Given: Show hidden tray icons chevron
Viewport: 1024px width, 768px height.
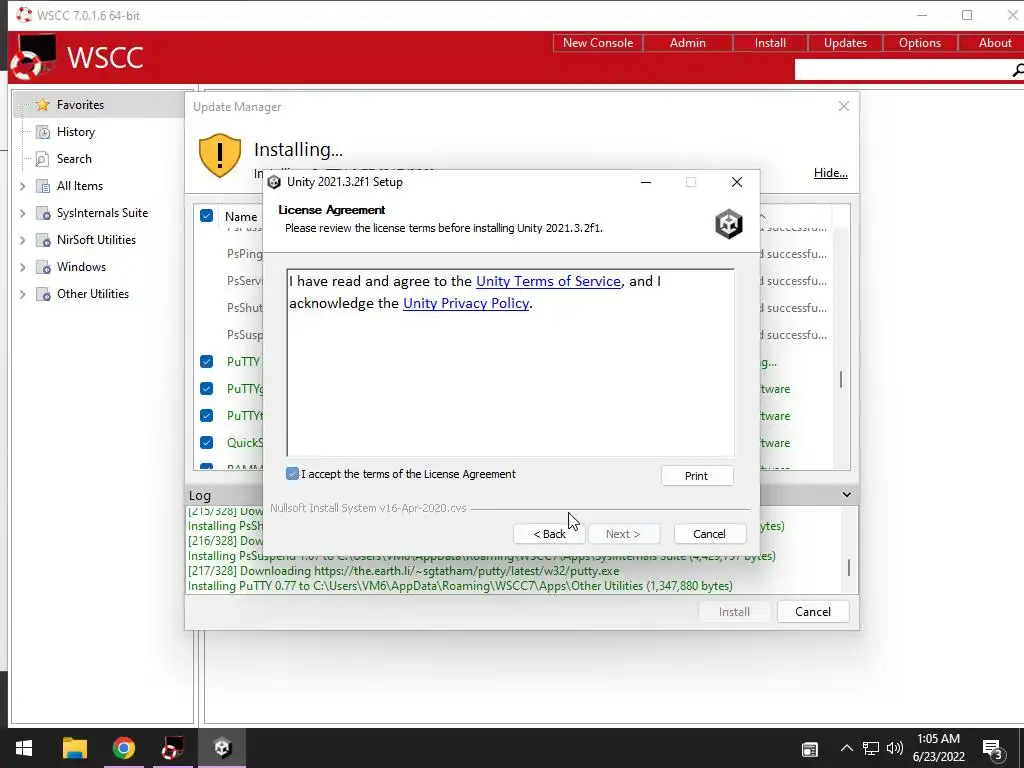Looking at the screenshot, I should pyautogui.click(x=846, y=748).
